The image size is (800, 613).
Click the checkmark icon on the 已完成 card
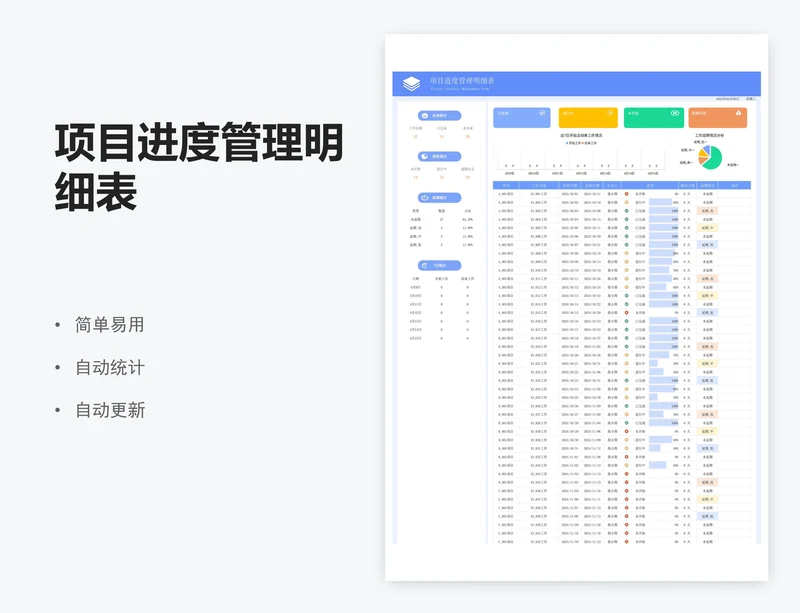[542, 113]
